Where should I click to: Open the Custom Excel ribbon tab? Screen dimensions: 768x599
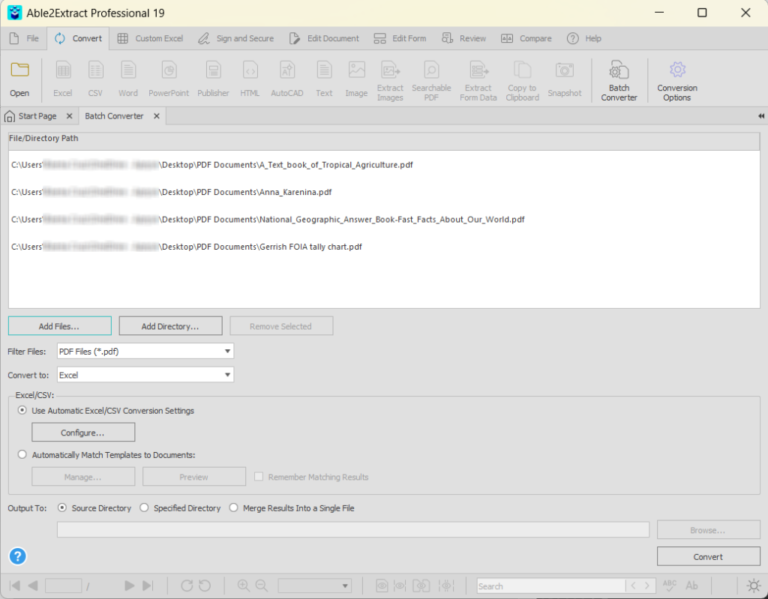point(150,38)
